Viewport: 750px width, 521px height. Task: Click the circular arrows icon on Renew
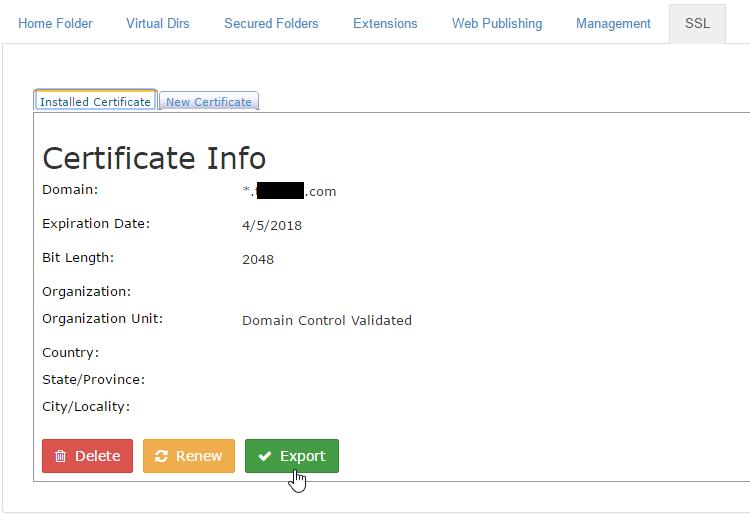click(161, 456)
